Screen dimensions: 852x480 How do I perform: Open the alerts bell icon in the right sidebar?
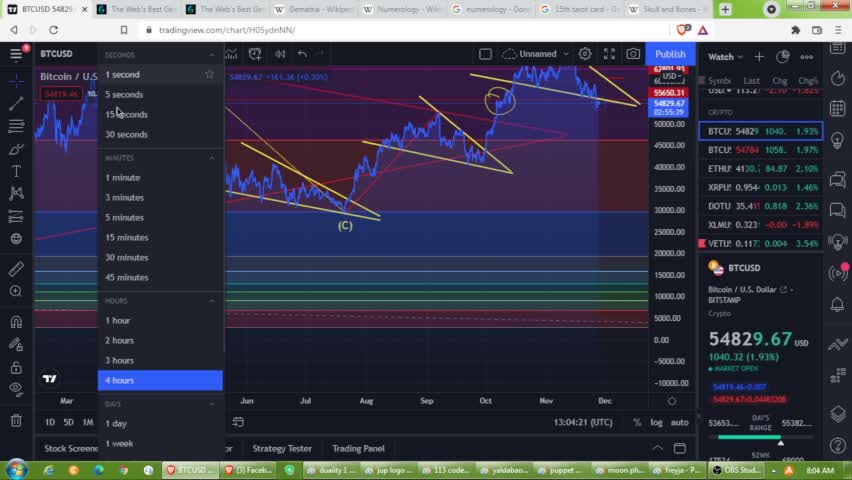tap(838, 304)
